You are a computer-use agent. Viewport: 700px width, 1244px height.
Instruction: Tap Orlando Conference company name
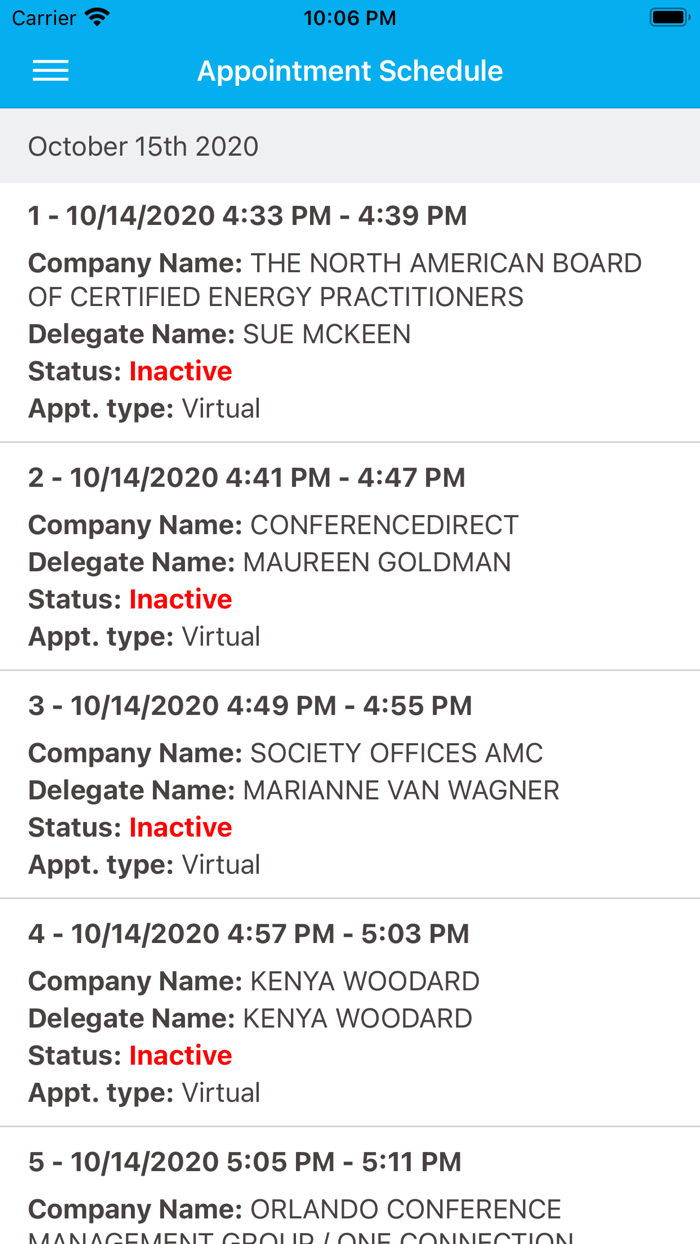pos(405,1210)
